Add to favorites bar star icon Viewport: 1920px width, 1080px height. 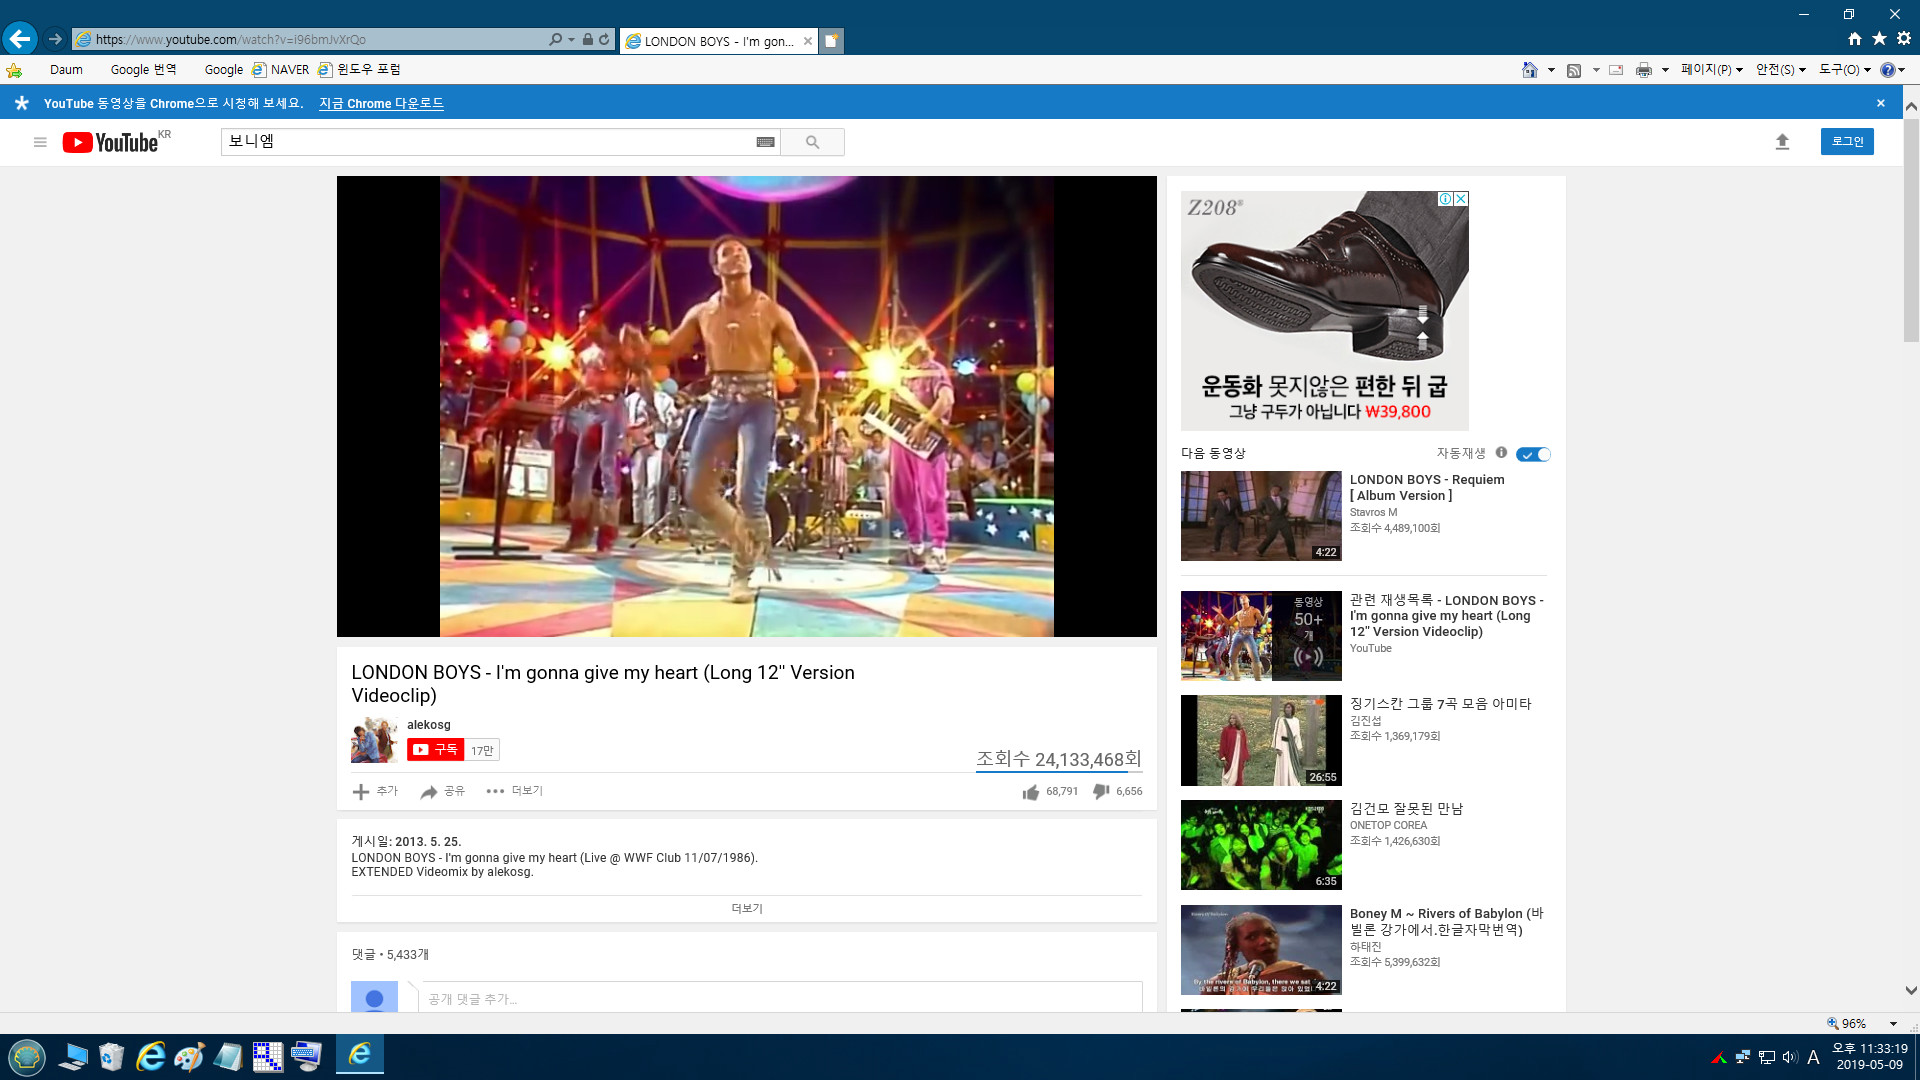(x=14, y=70)
